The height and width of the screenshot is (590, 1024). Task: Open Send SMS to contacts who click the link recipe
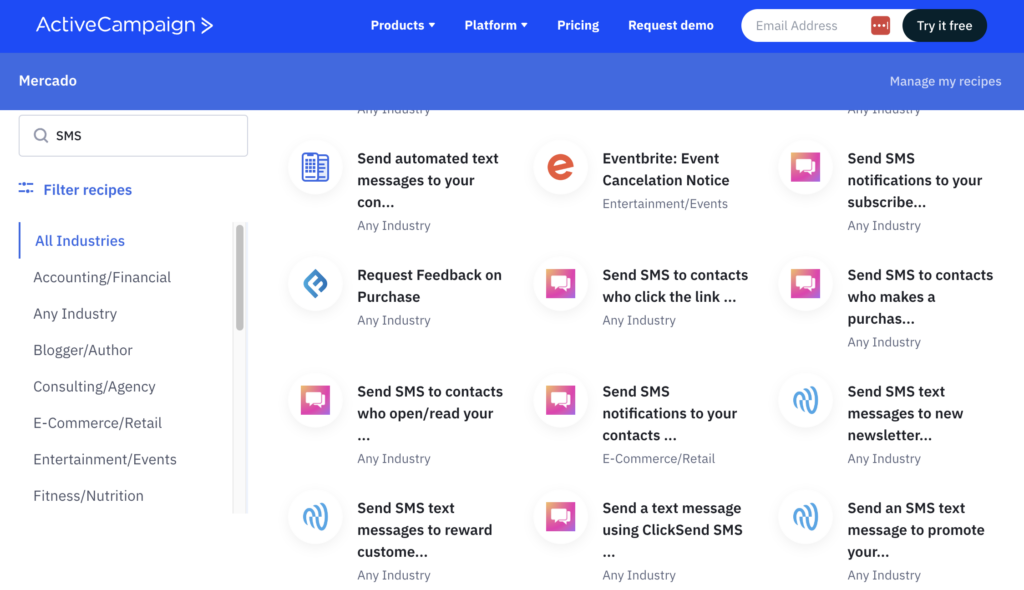point(675,286)
